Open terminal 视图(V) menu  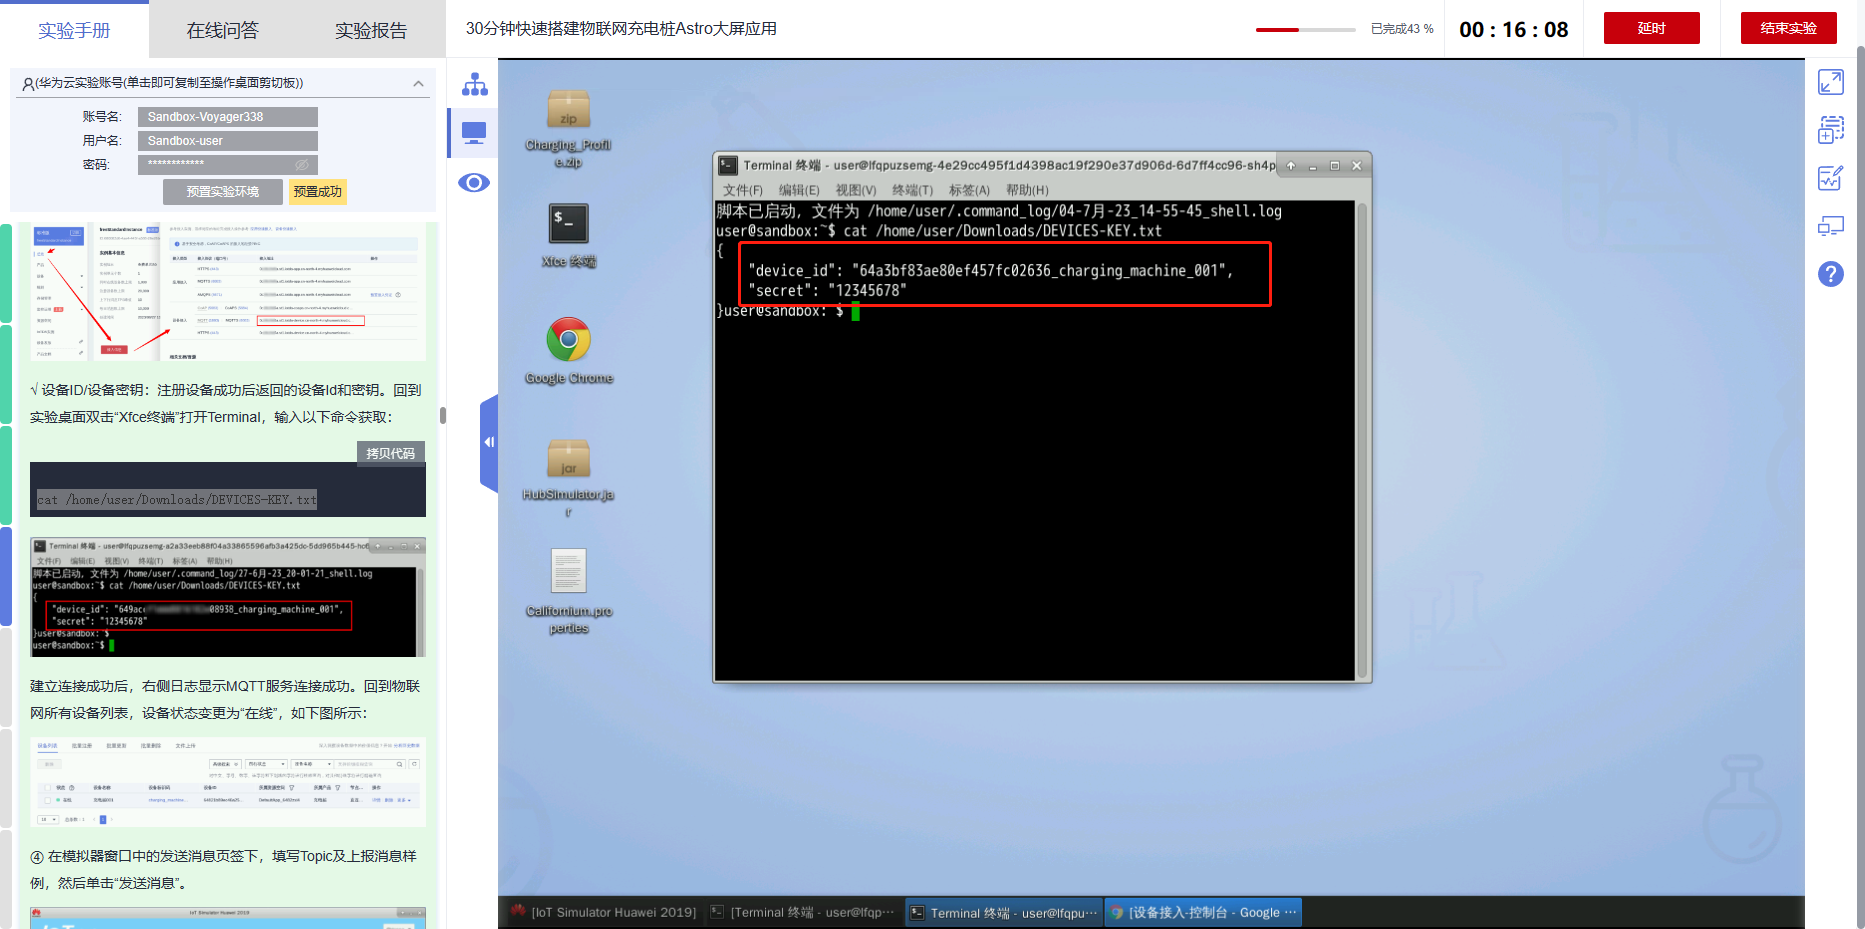856,190
